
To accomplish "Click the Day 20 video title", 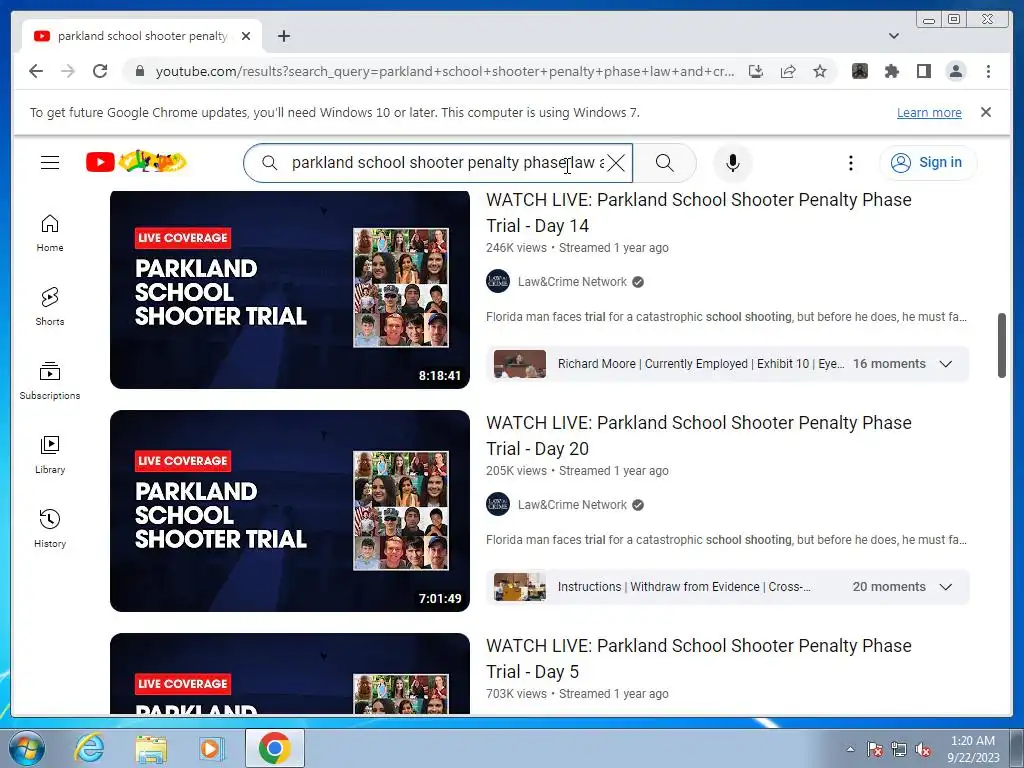I will [698, 436].
